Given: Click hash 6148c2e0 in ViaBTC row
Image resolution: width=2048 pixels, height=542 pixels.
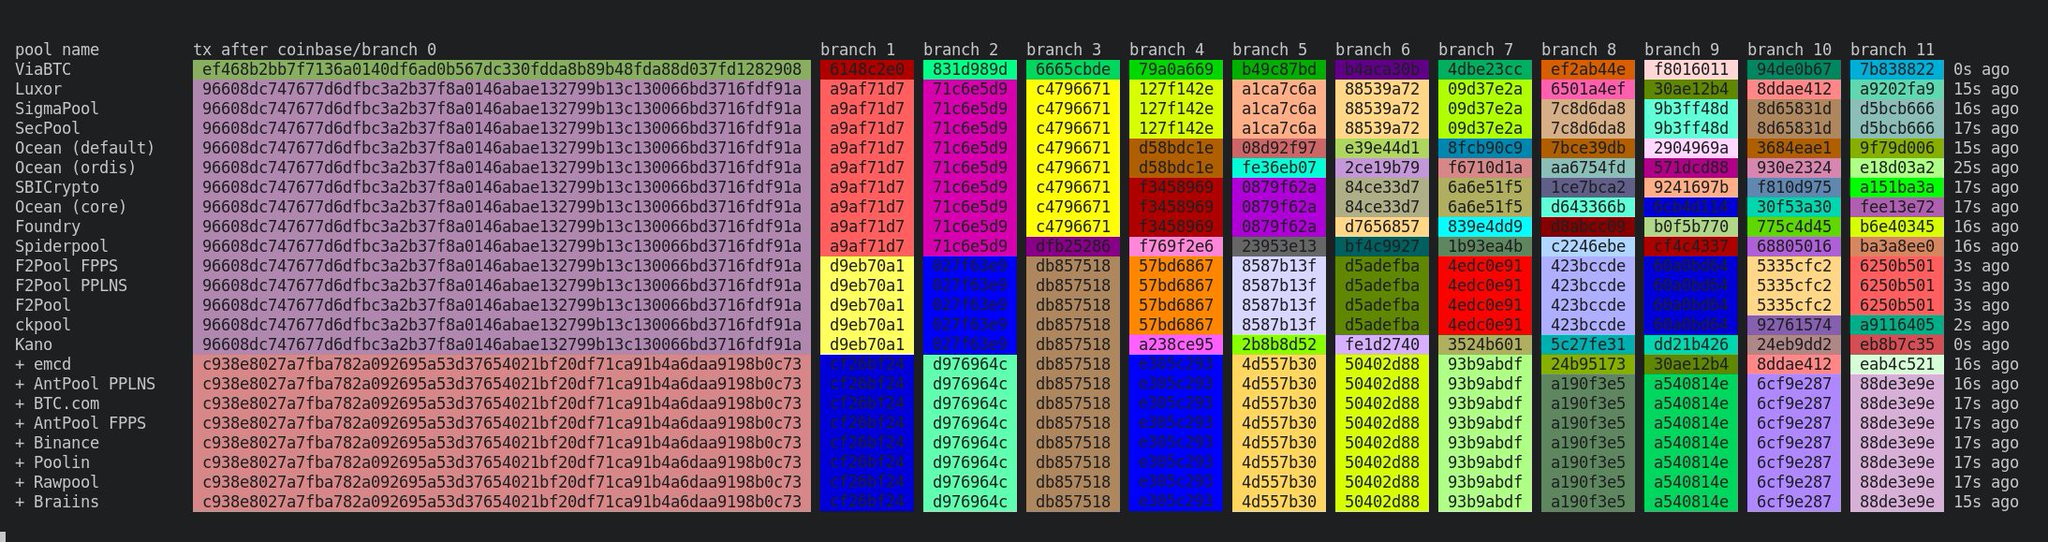Looking at the screenshot, I should pyautogui.click(x=867, y=70).
